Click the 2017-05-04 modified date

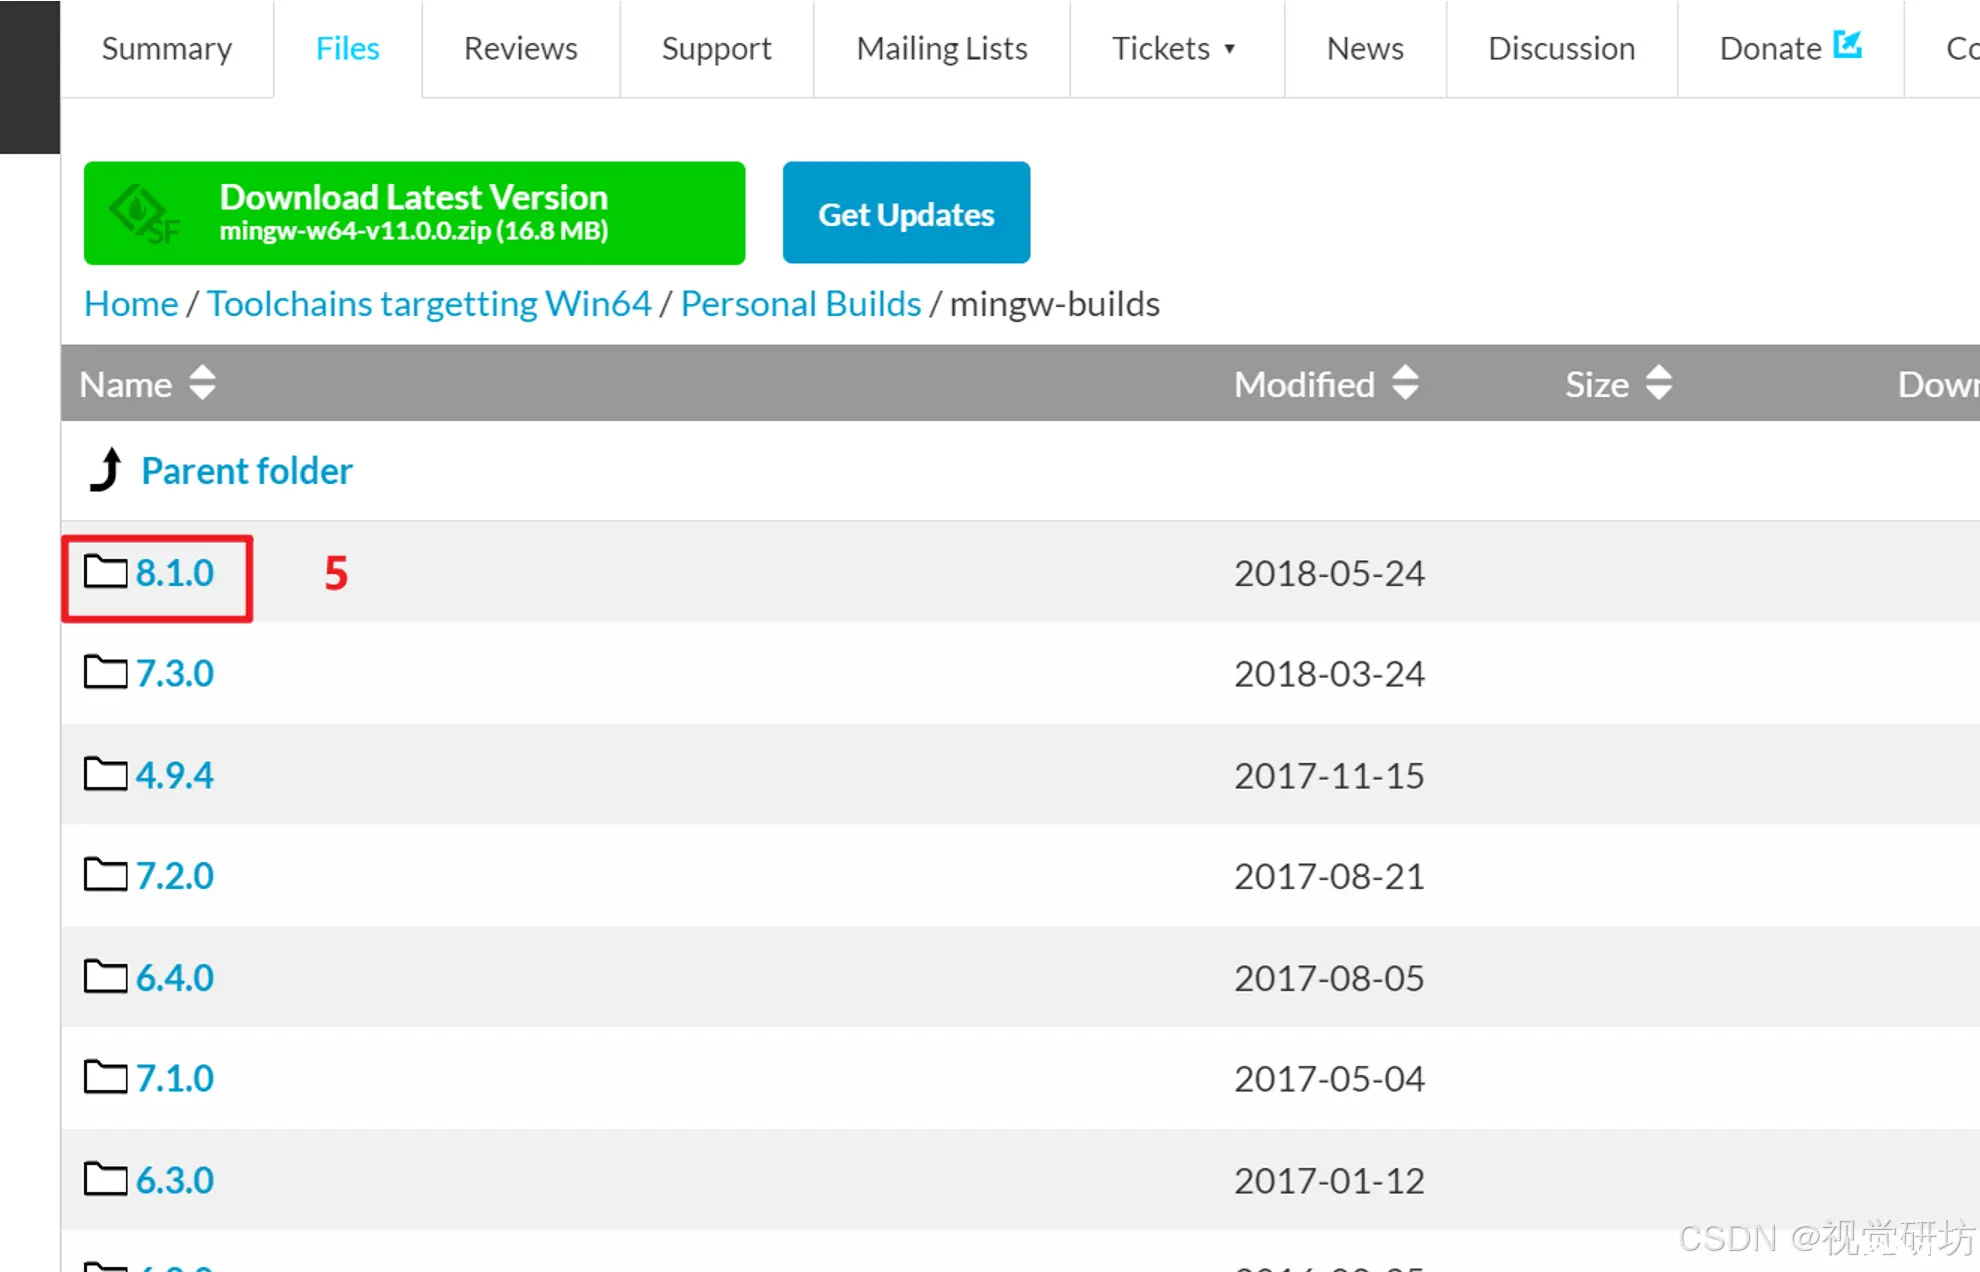pos(1329,1078)
